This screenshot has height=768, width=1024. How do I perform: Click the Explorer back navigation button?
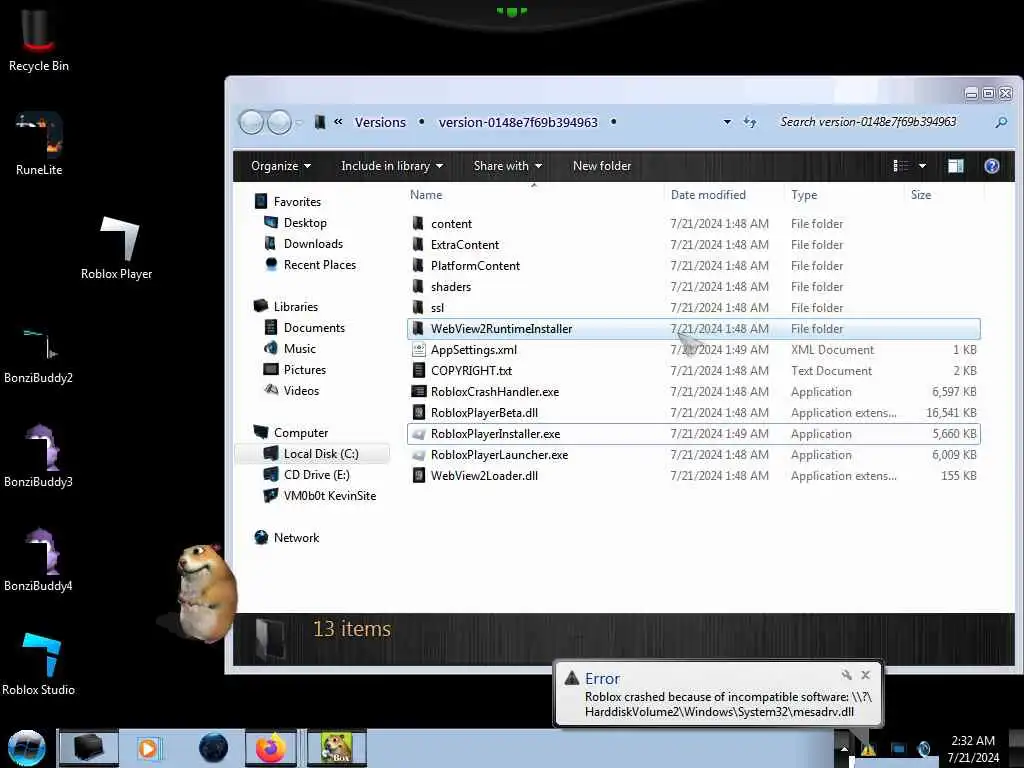(251, 122)
